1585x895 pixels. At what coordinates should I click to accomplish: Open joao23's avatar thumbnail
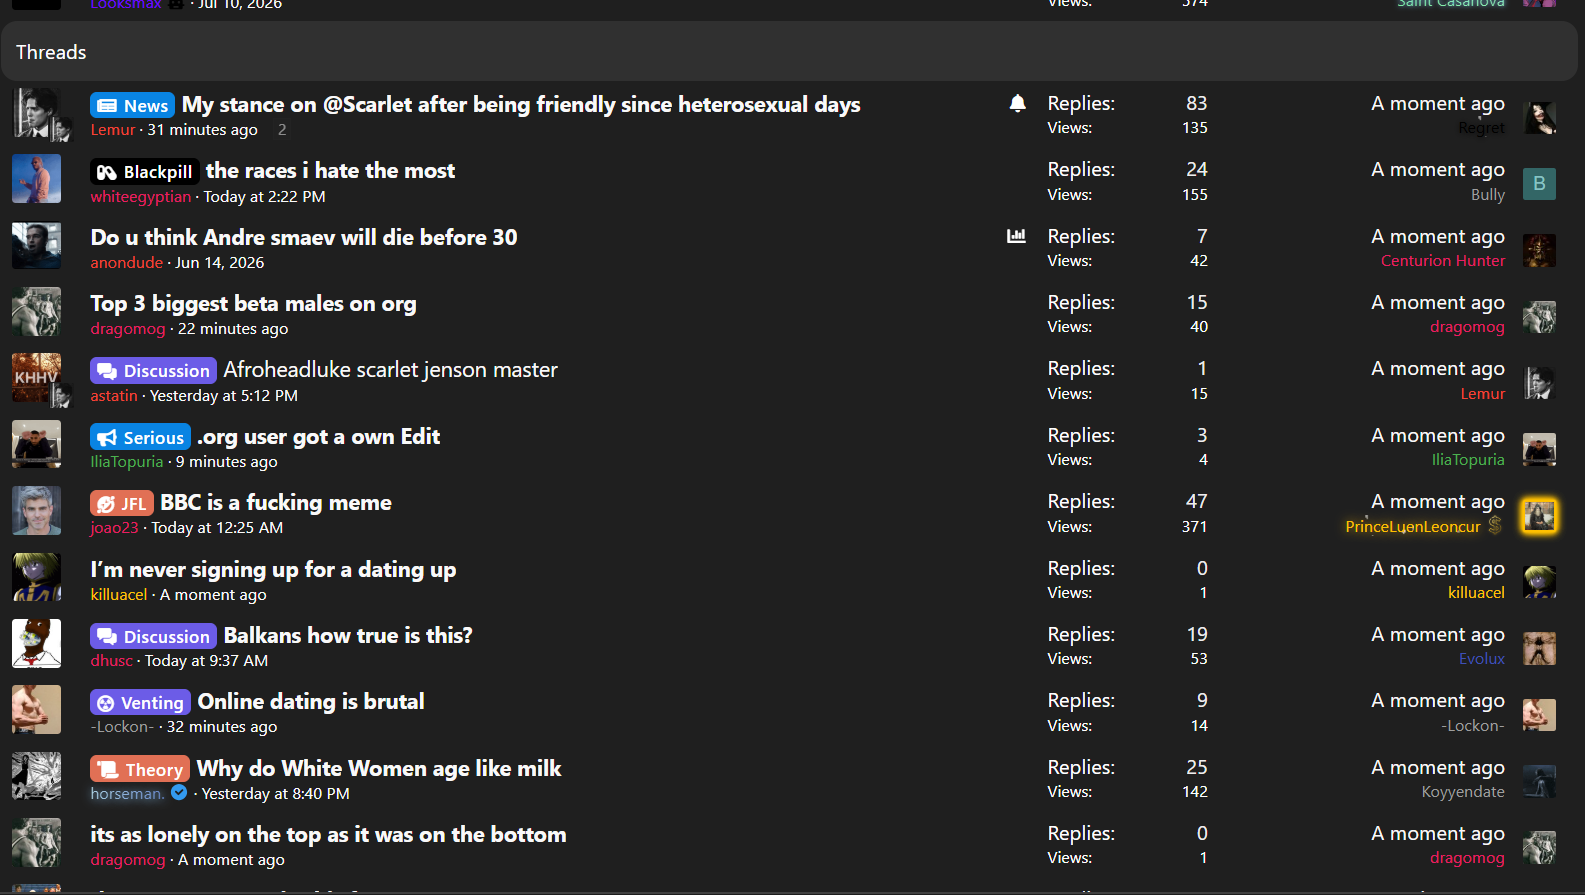[36, 510]
